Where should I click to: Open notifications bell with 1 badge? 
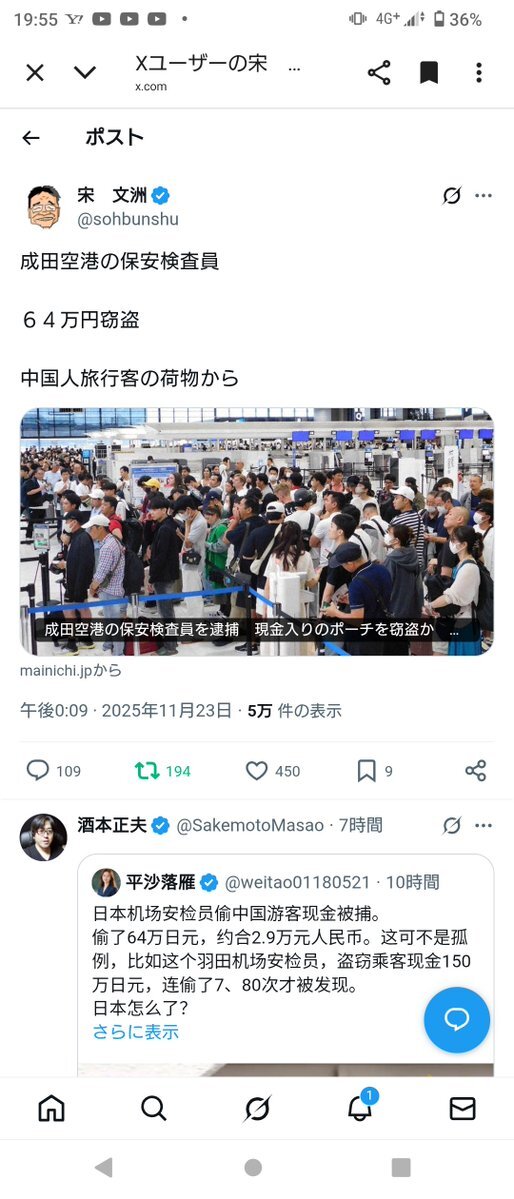point(360,1106)
